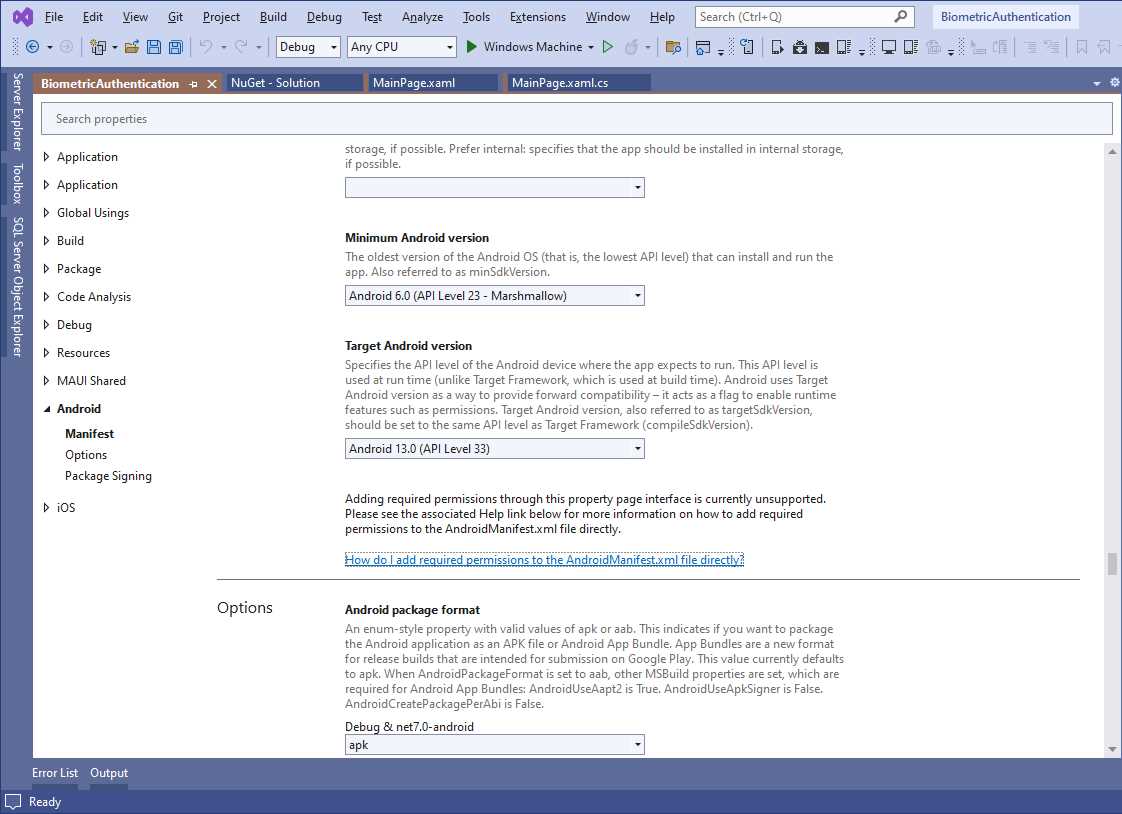Open the Toolbox side panel

point(17,184)
